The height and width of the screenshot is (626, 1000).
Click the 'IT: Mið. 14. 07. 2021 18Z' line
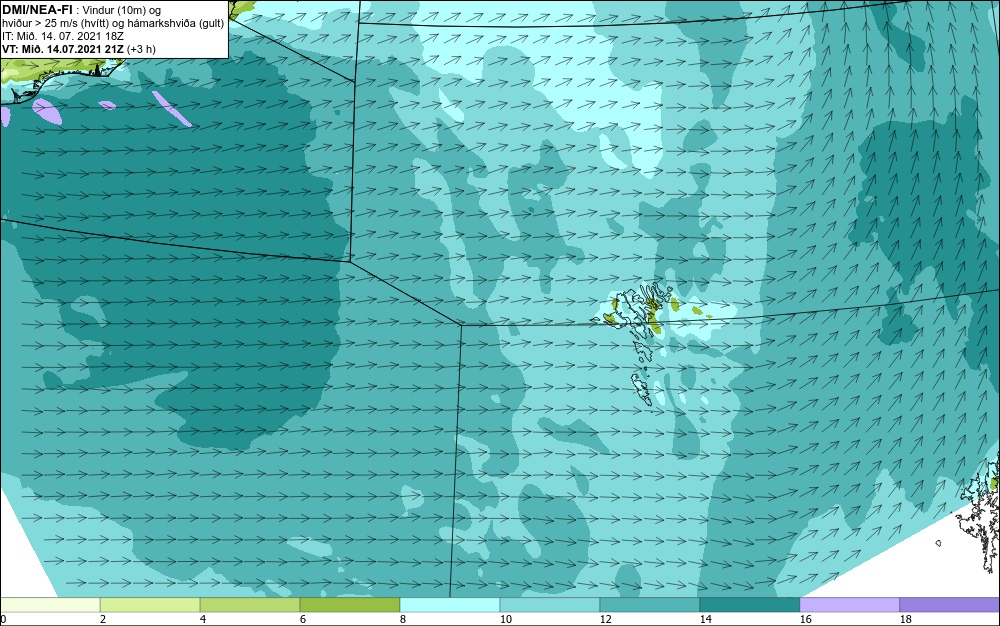point(62,36)
